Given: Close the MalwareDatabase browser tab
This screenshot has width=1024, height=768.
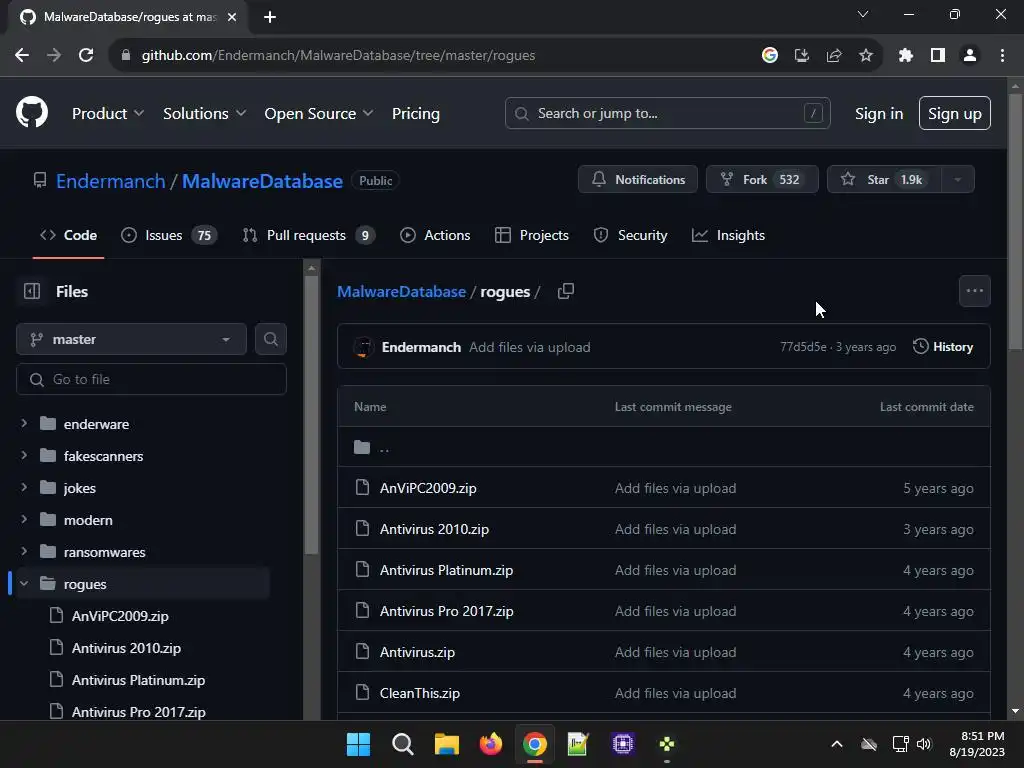Looking at the screenshot, I should pyautogui.click(x=232, y=17).
